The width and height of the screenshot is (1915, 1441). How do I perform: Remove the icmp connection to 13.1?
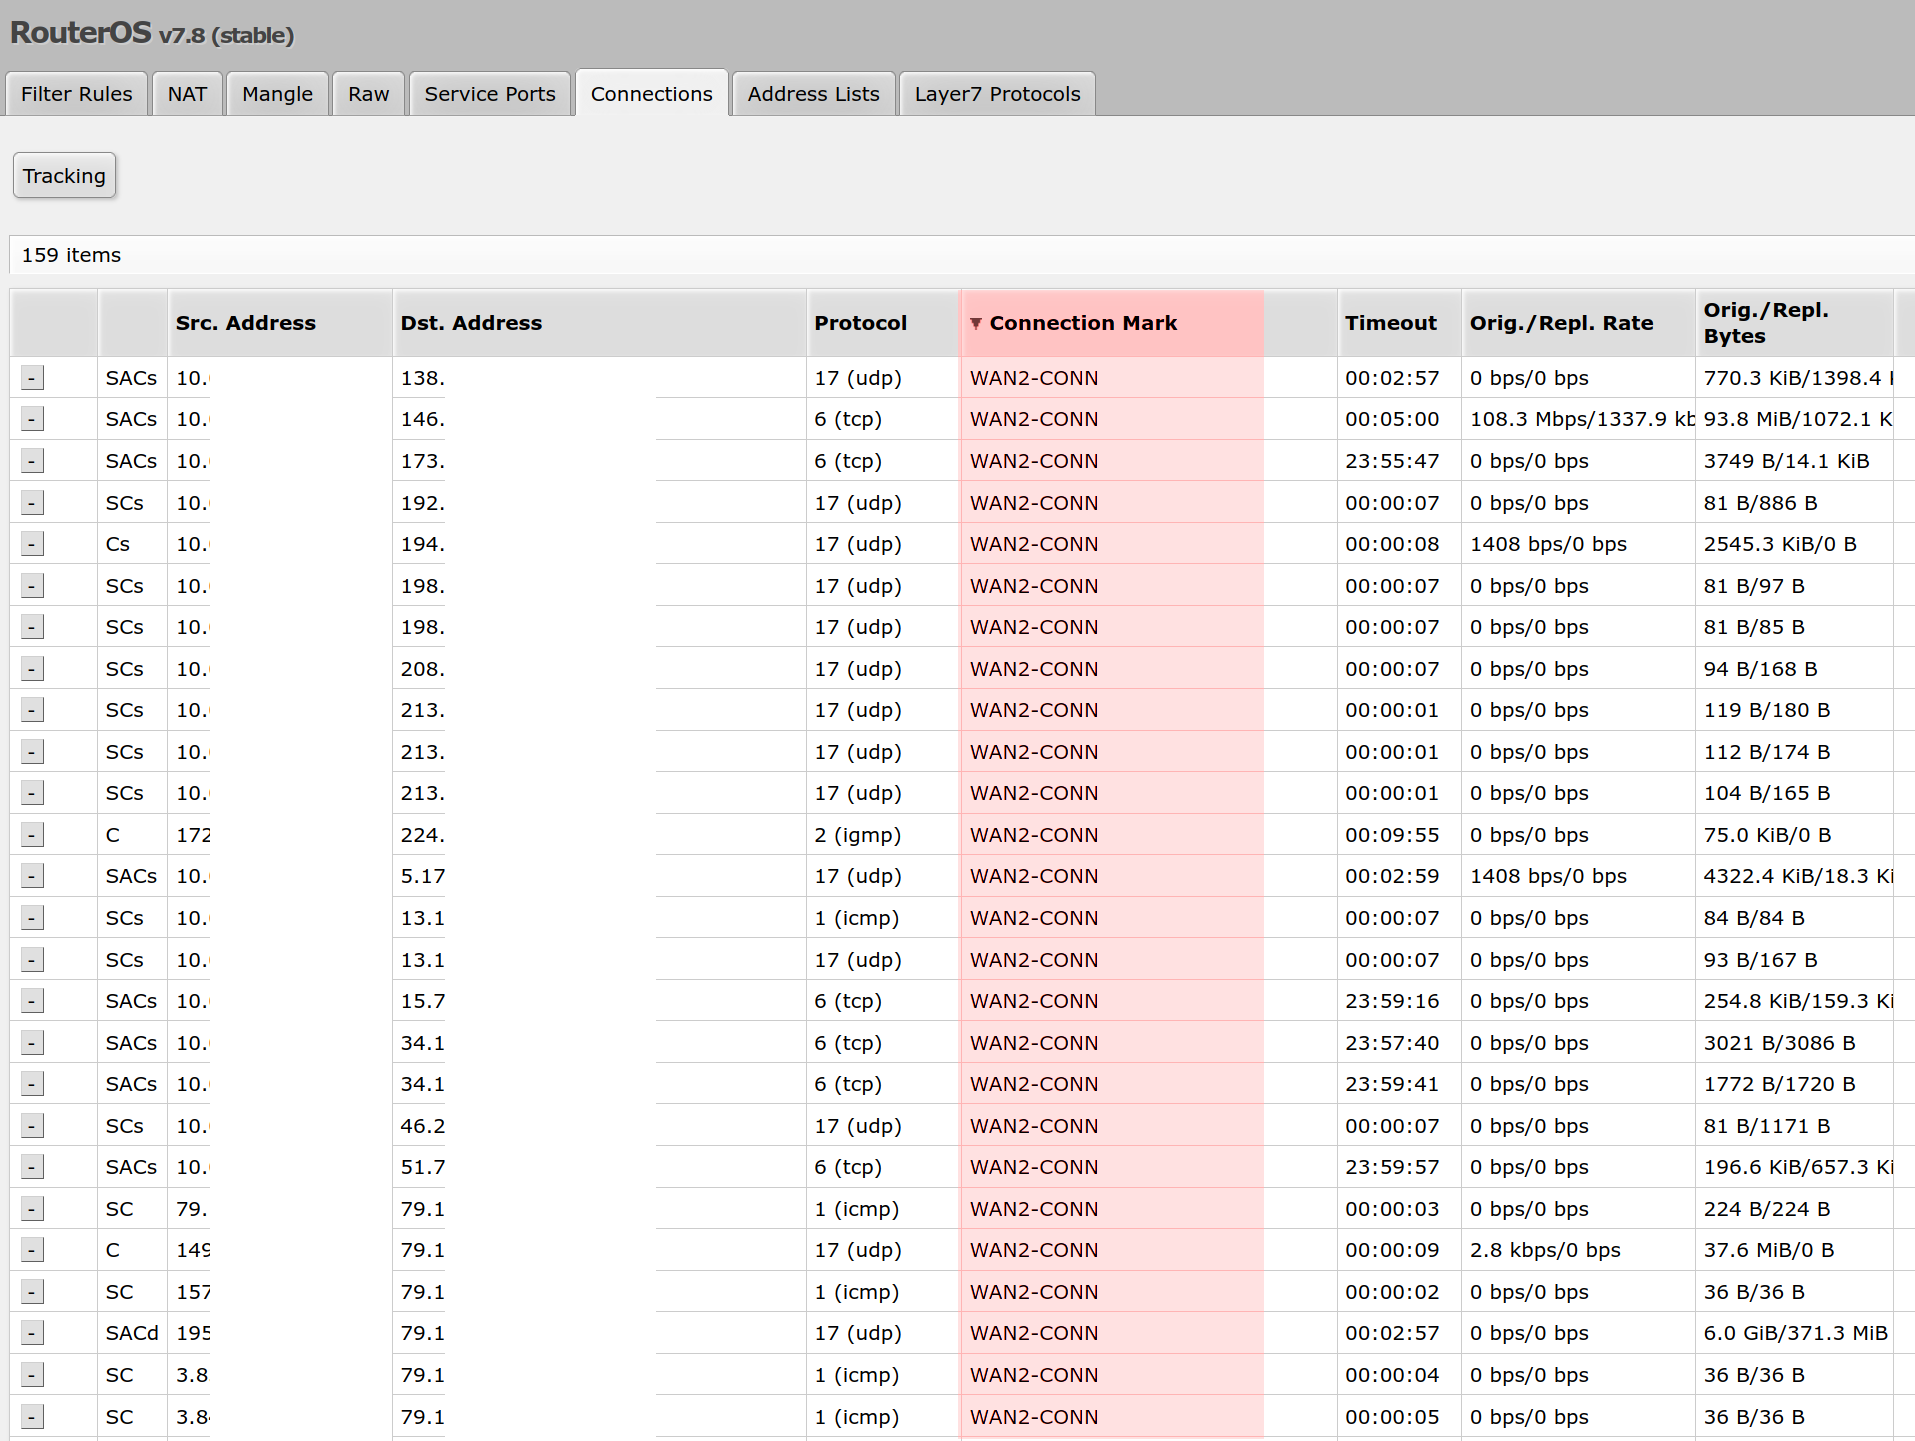pos(32,918)
